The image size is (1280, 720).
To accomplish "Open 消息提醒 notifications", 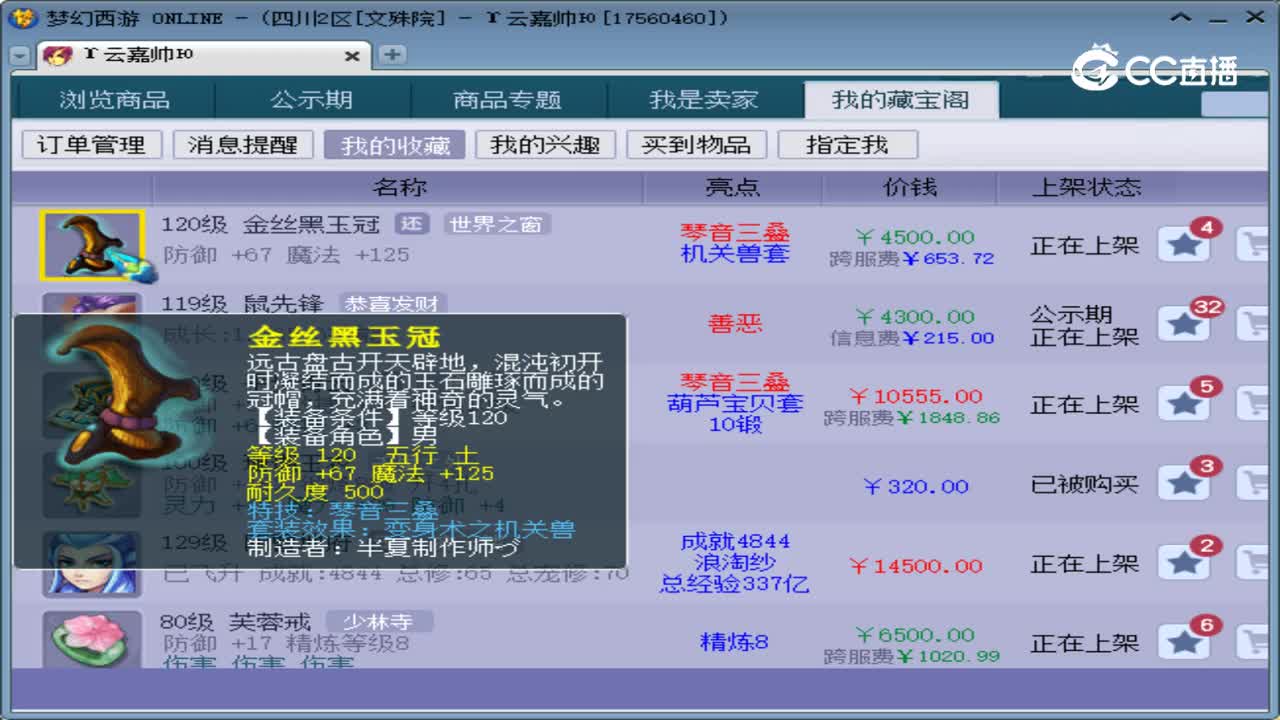I will click(243, 145).
